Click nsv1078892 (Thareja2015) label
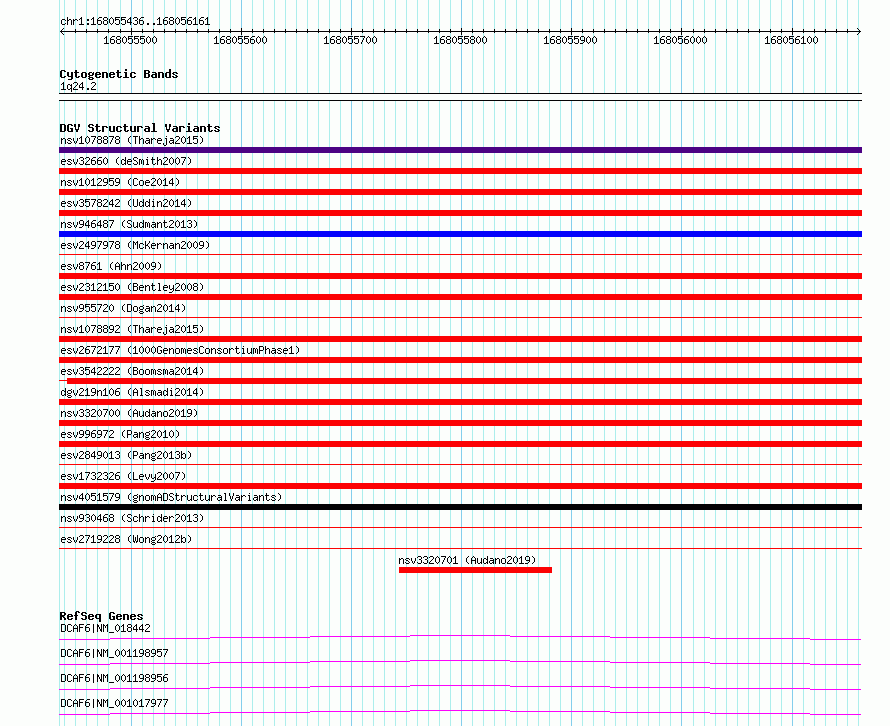This screenshot has width=890, height=726. (x=132, y=329)
